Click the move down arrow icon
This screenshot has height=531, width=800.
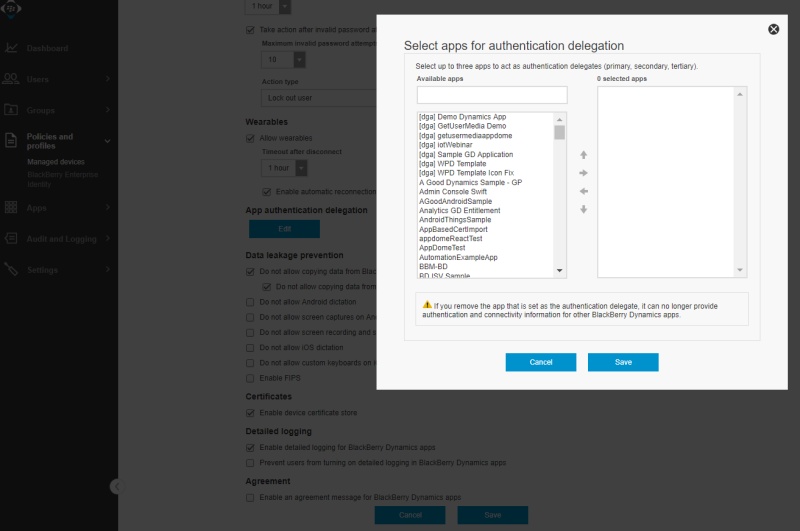[584, 210]
